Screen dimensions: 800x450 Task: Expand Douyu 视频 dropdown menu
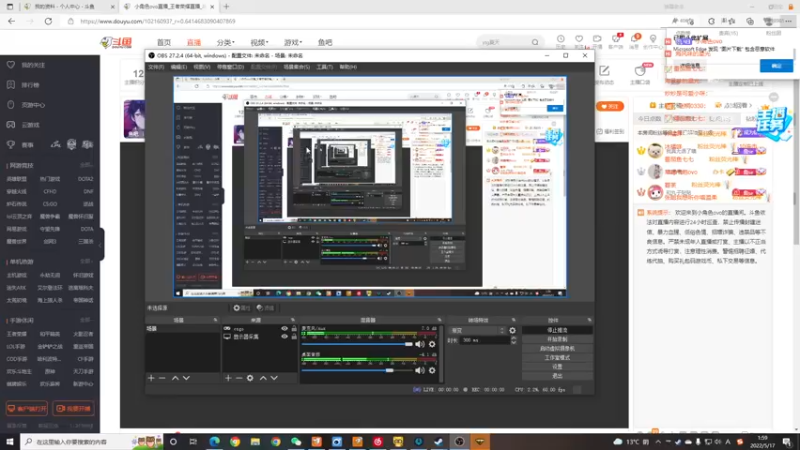(259, 42)
